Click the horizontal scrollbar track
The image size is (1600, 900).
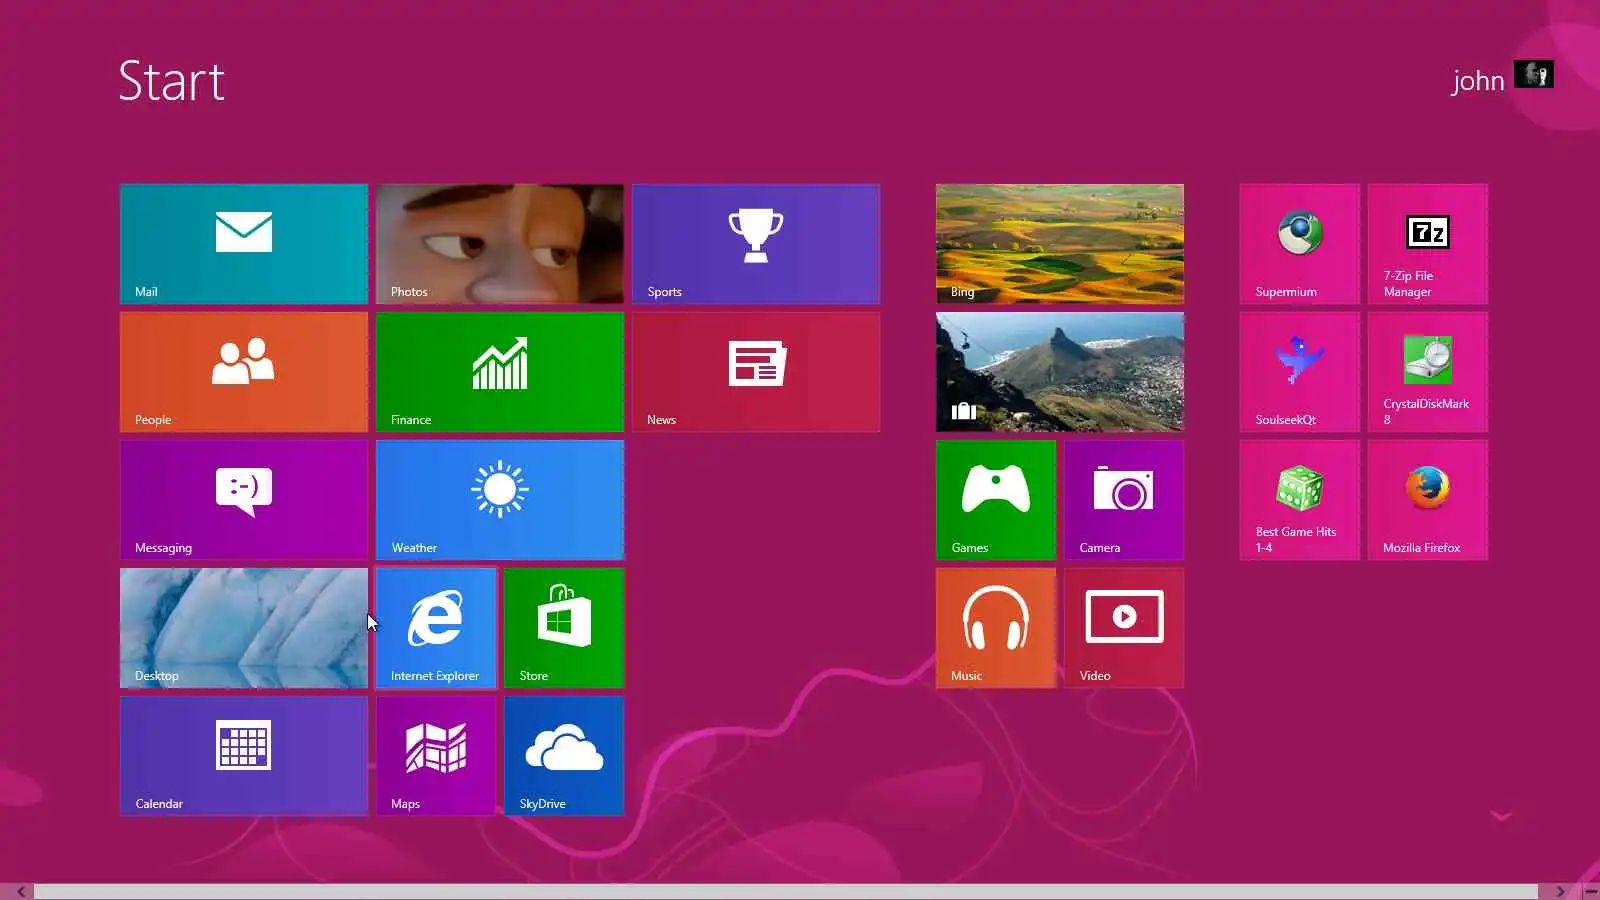(x=786, y=891)
